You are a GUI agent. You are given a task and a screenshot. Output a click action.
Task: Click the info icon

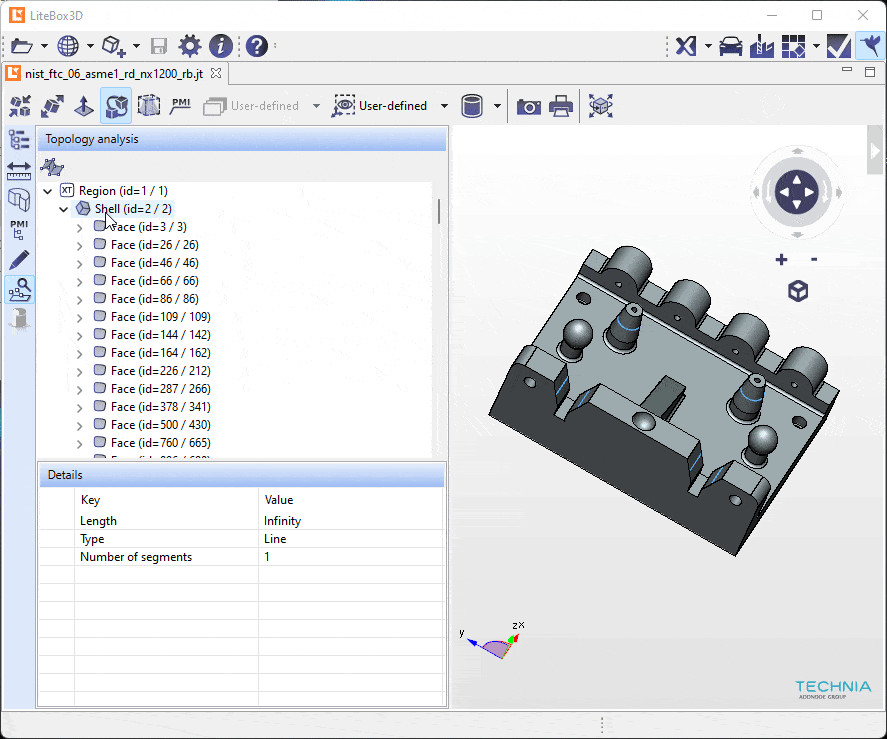click(221, 46)
